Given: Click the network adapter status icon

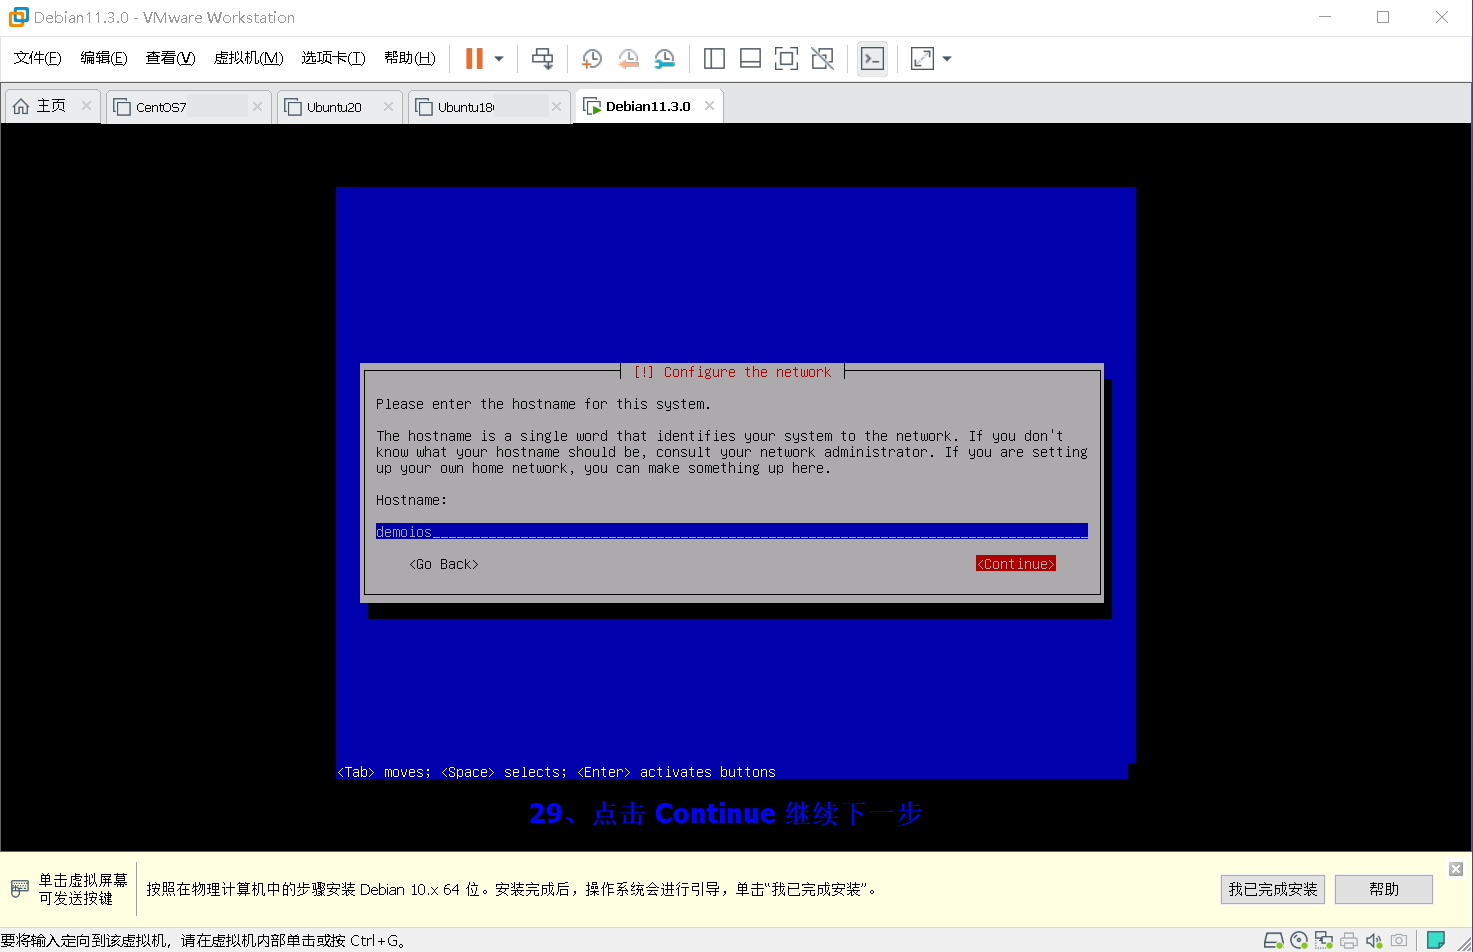Looking at the screenshot, I should pyautogui.click(x=1324, y=940).
